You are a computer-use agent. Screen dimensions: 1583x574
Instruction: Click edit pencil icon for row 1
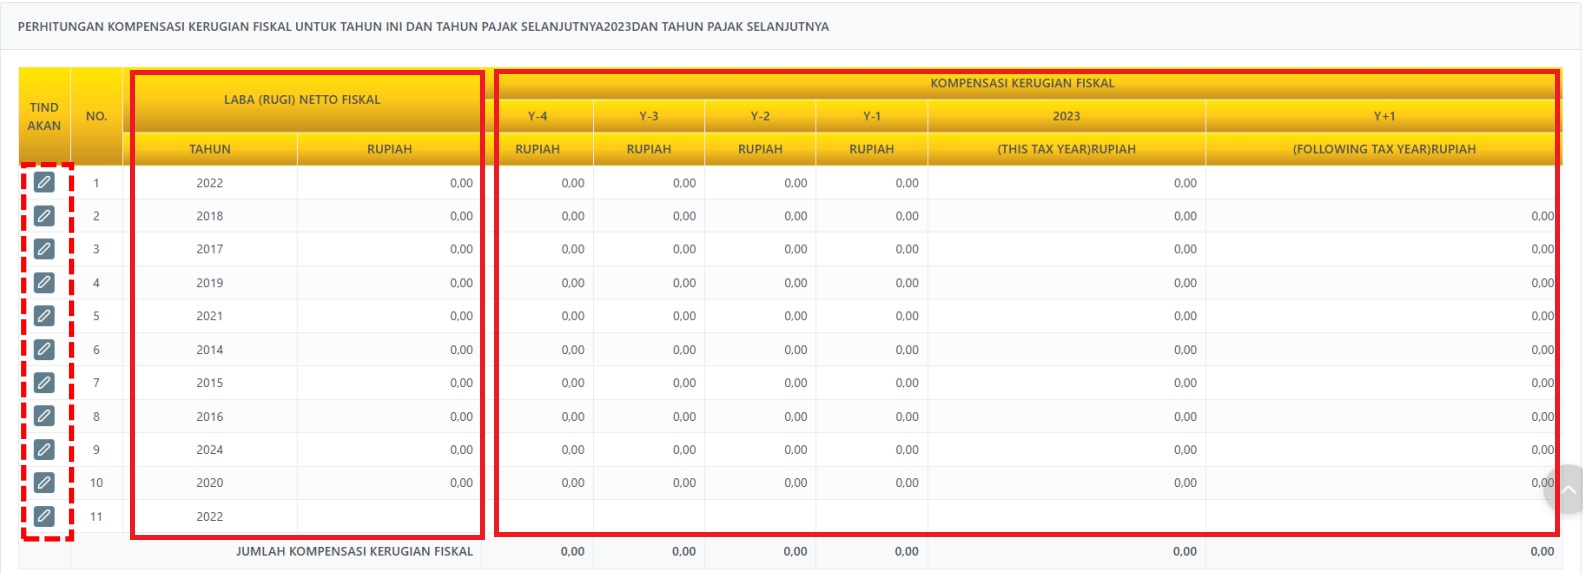44,182
